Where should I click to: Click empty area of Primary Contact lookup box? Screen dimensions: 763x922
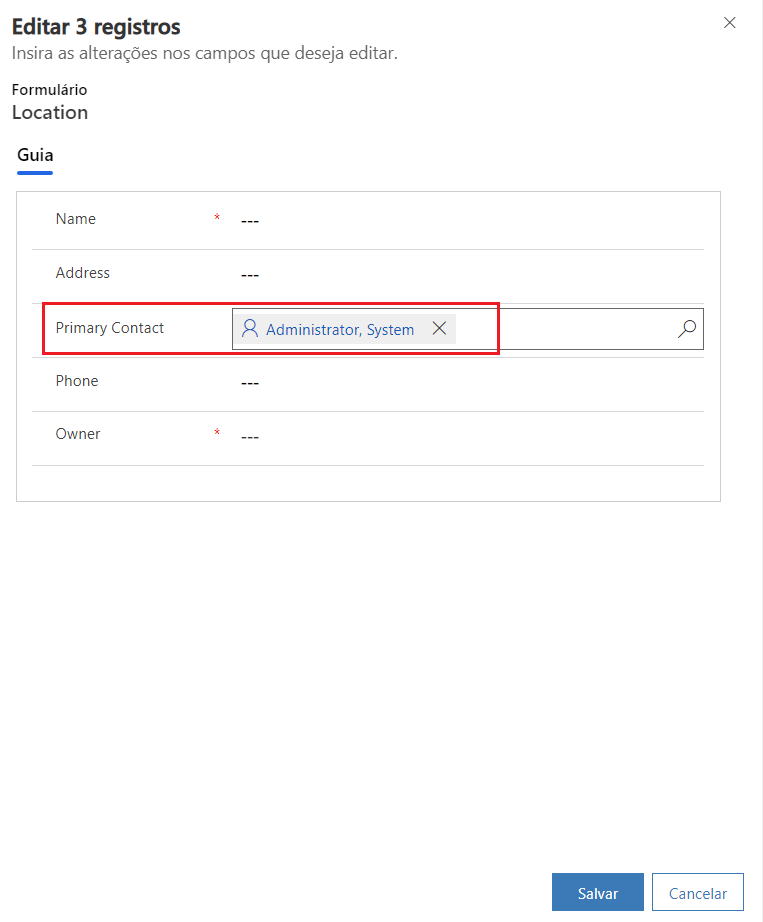coord(565,329)
